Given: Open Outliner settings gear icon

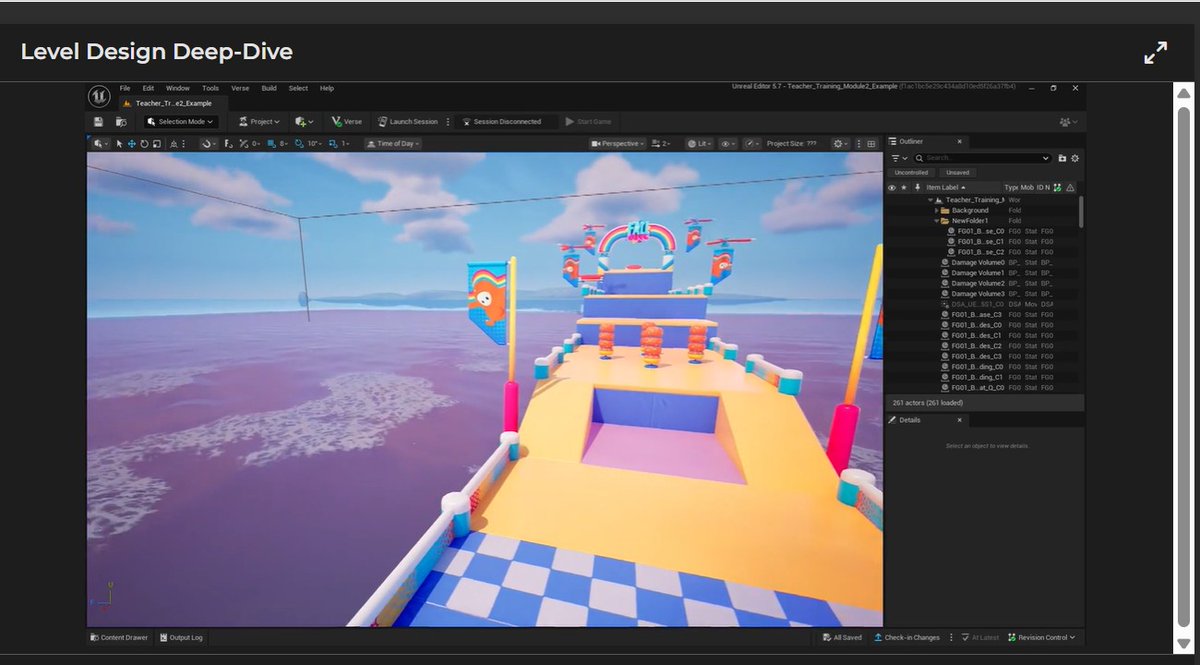Looking at the screenshot, I should 1075,158.
